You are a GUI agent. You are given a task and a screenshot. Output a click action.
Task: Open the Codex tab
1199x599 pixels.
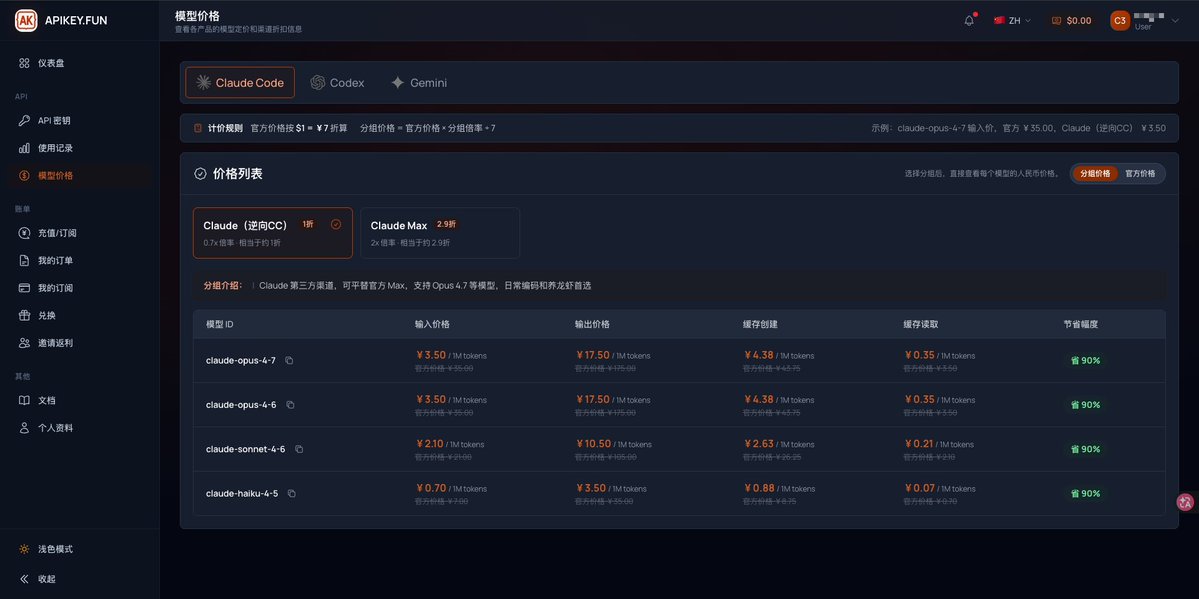[x=337, y=83]
